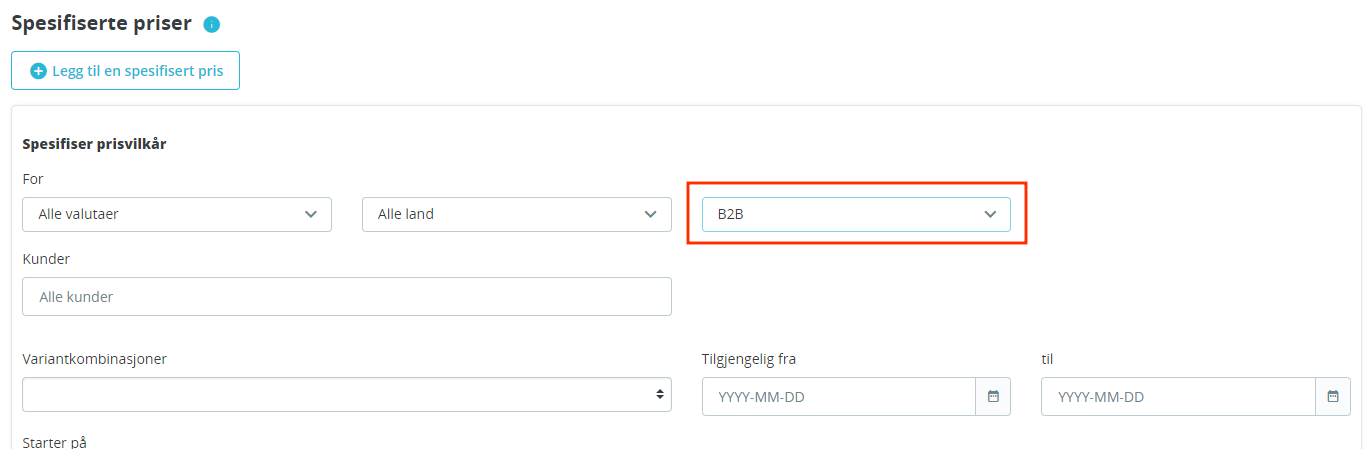This screenshot has height=449, width=1368.
Task: Click the chevron arrow in Alle valutaer
Action: point(311,214)
